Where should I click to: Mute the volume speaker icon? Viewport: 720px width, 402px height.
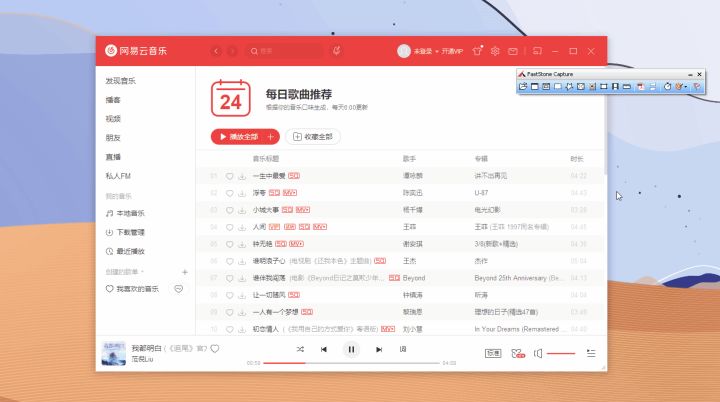click(538, 353)
